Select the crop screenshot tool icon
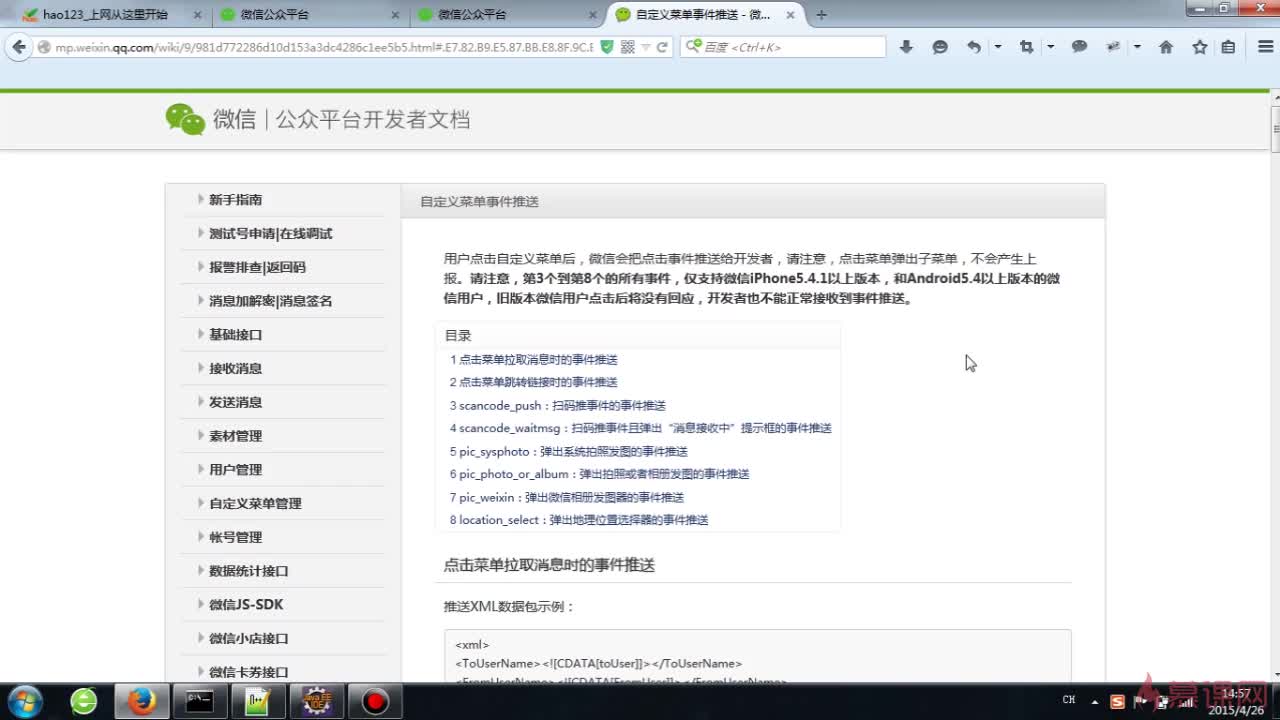Screen dimensions: 1280x720 tap(1026, 47)
